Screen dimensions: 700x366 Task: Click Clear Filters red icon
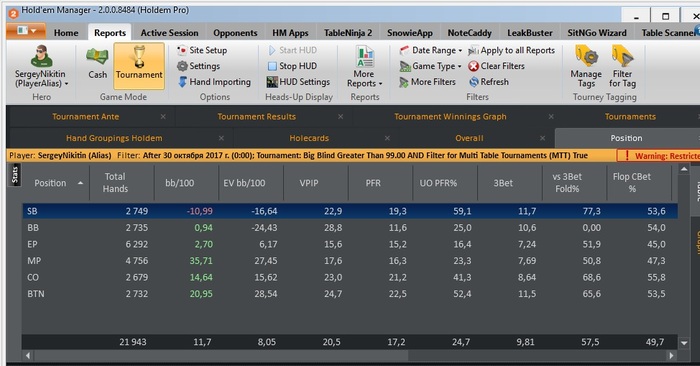pos(474,66)
